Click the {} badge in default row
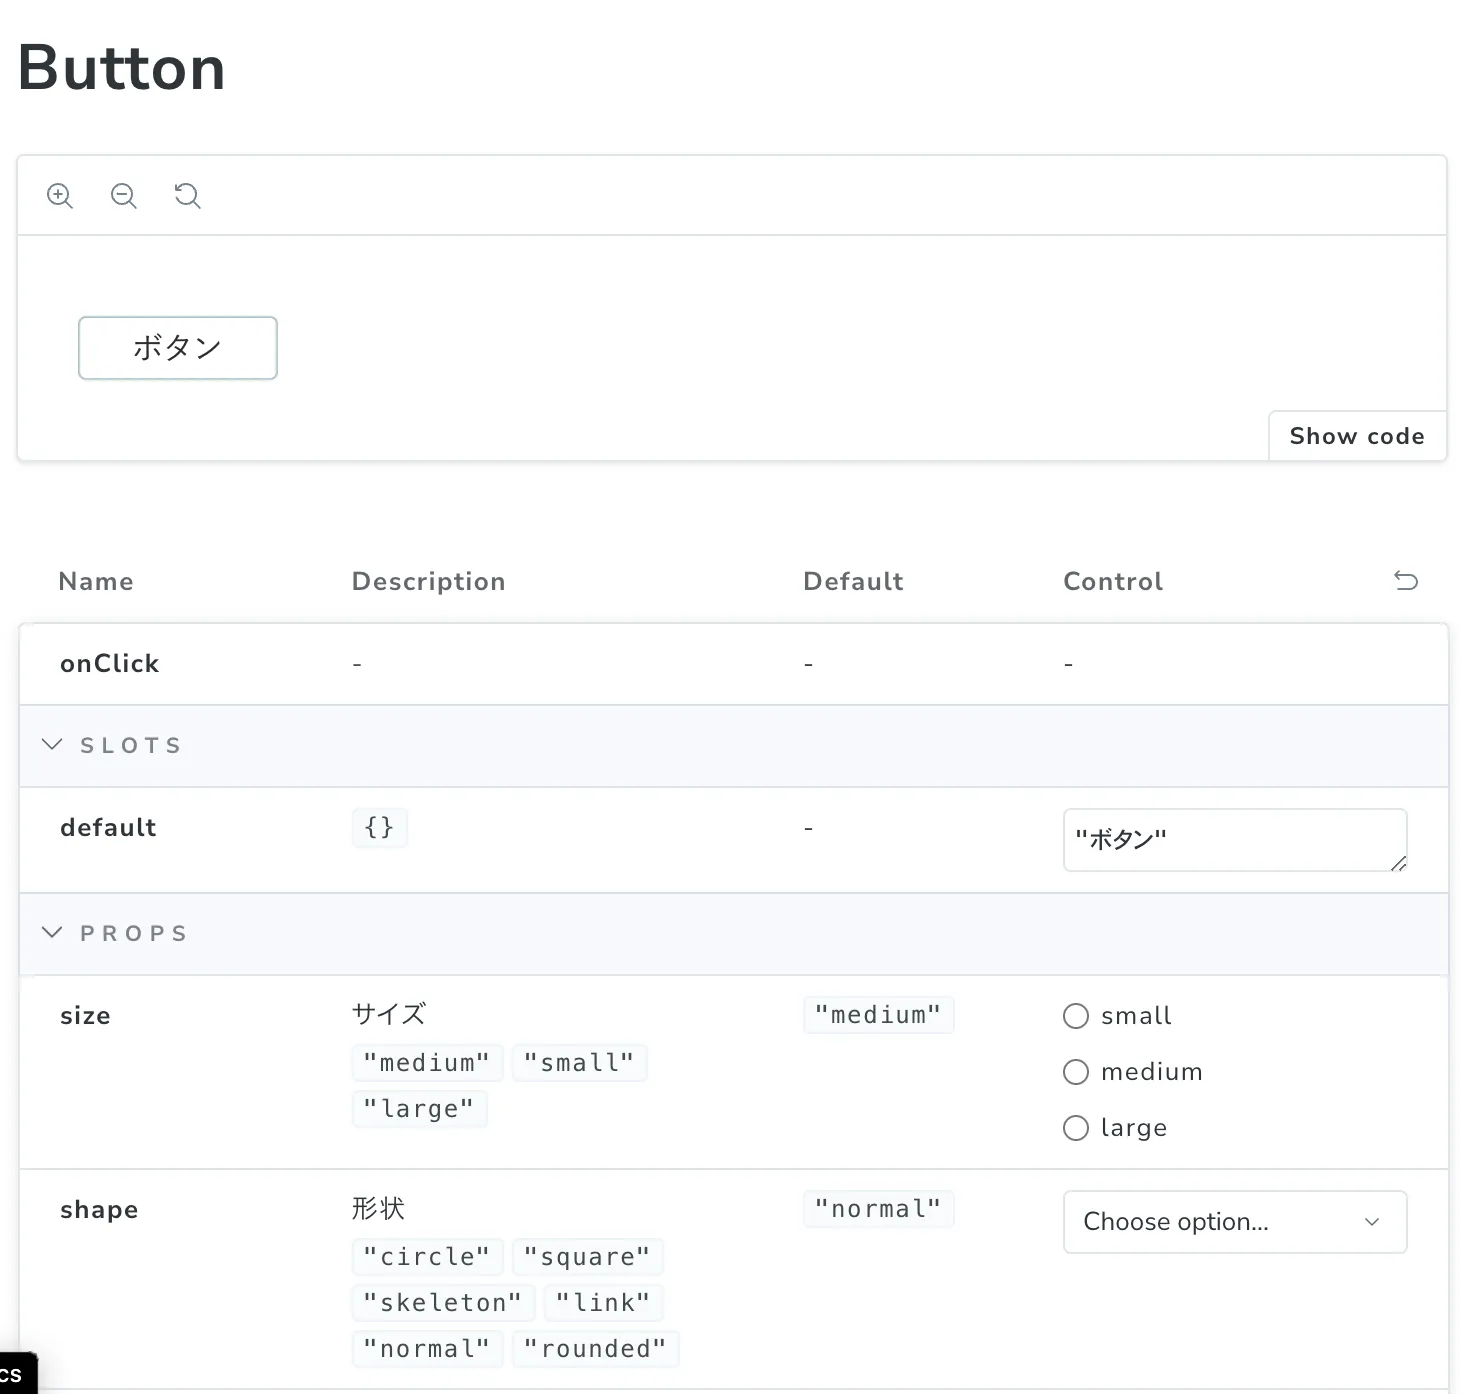Viewport: 1460px width, 1394px height. 379,828
